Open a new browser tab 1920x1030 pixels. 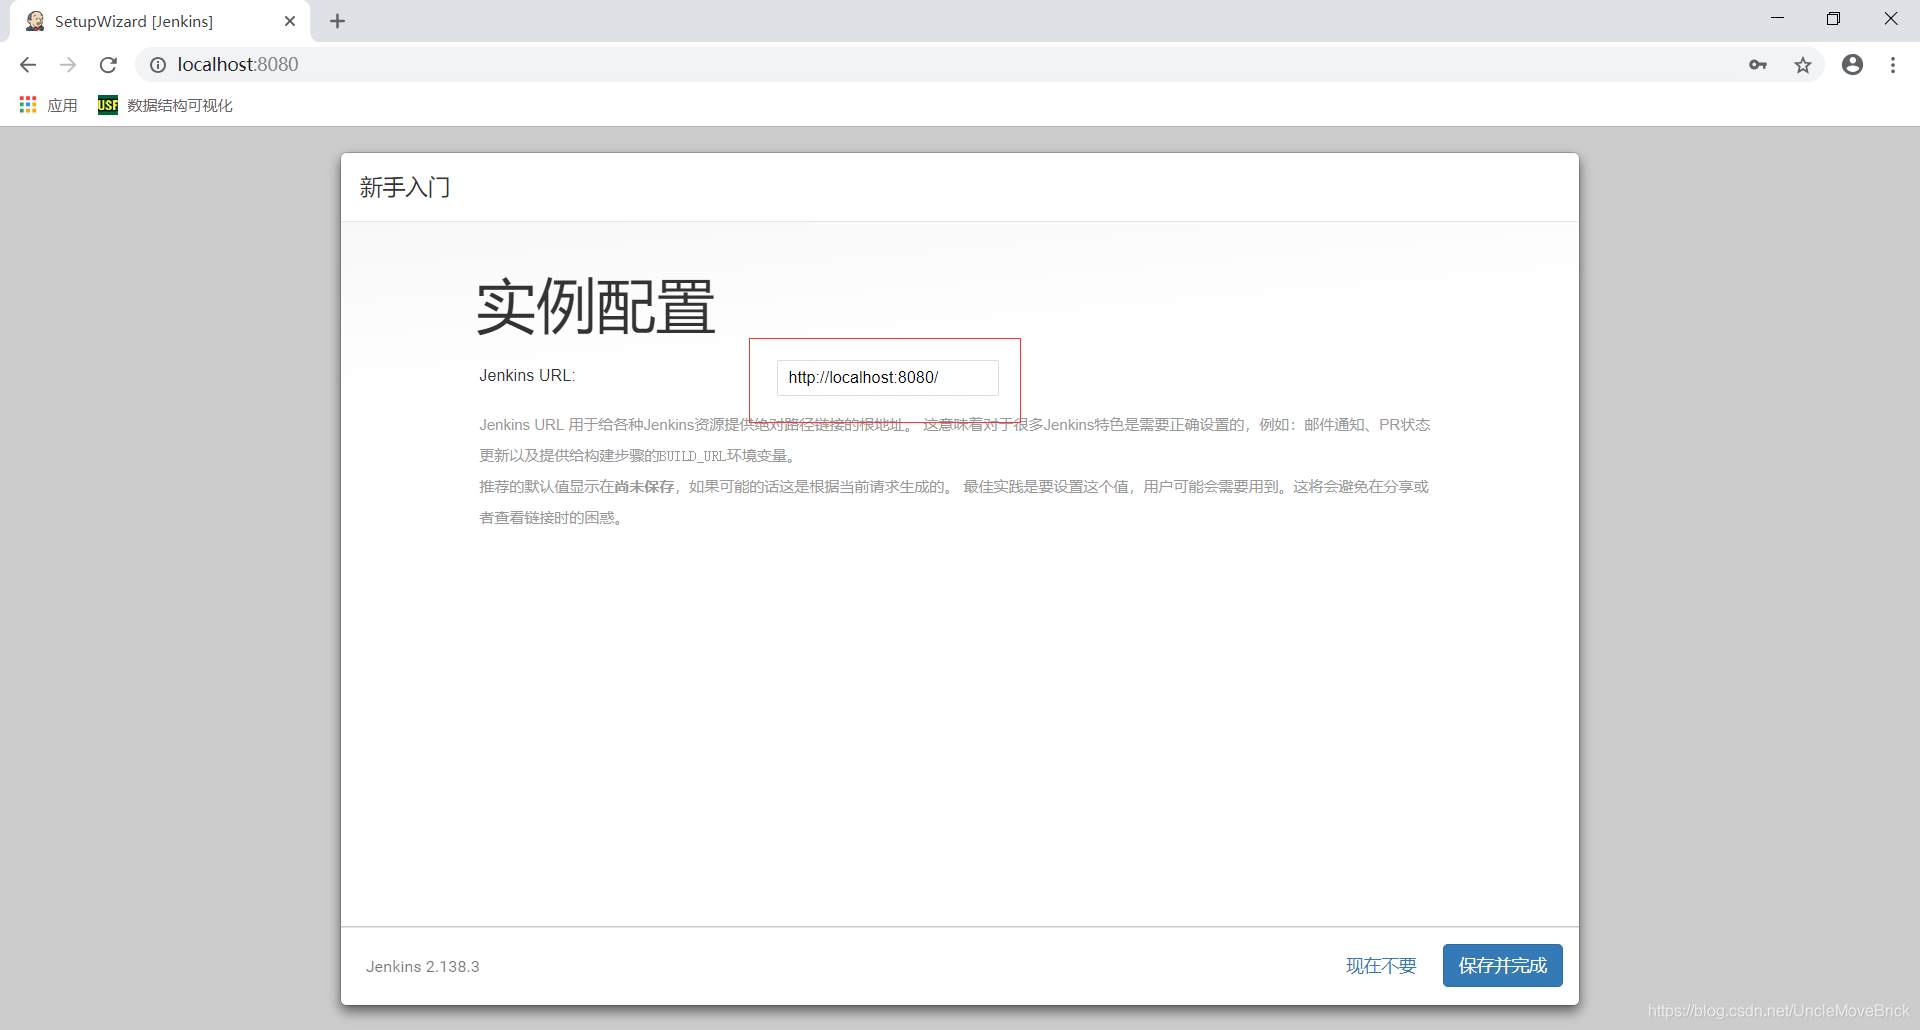[x=338, y=21]
